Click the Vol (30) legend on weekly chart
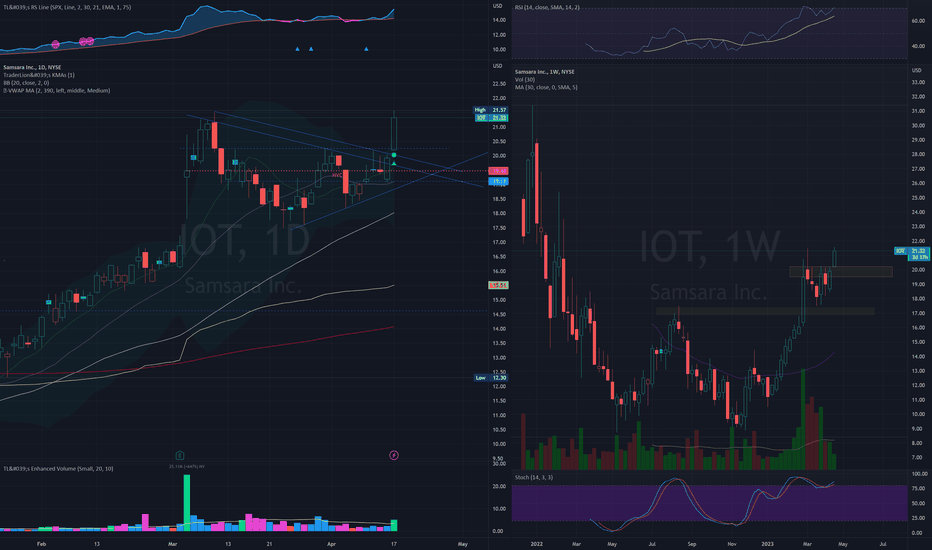This screenshot has width=932, height=550. coord(524,79)
